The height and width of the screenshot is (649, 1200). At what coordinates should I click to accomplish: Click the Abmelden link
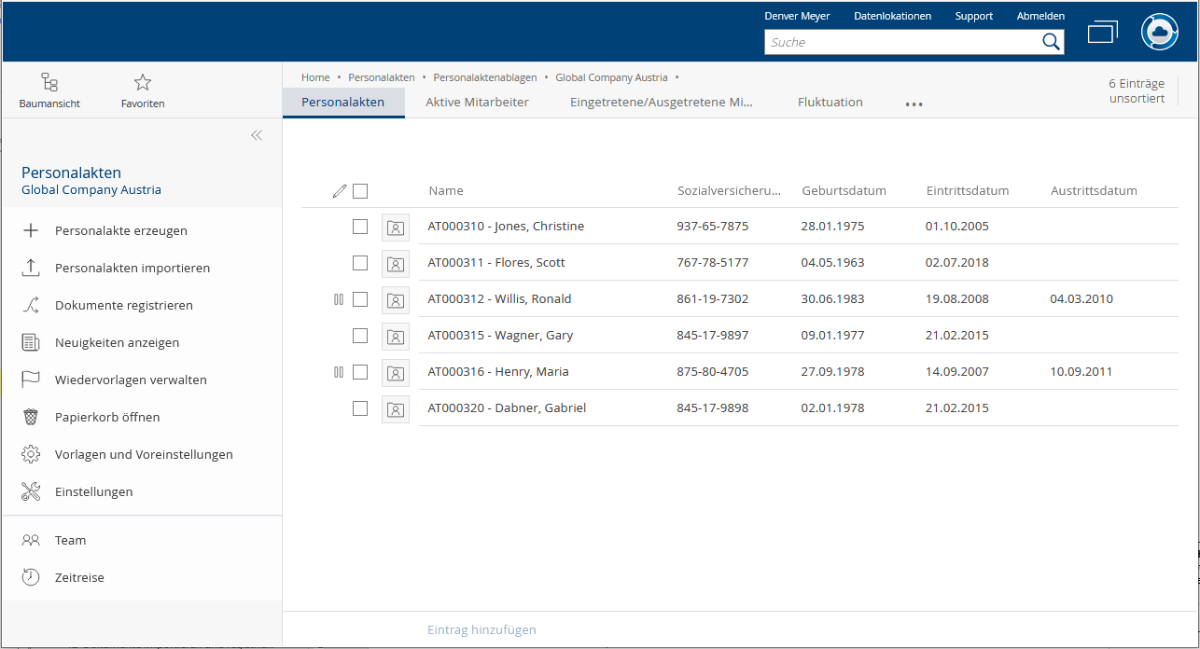(x=1040, y=16)
